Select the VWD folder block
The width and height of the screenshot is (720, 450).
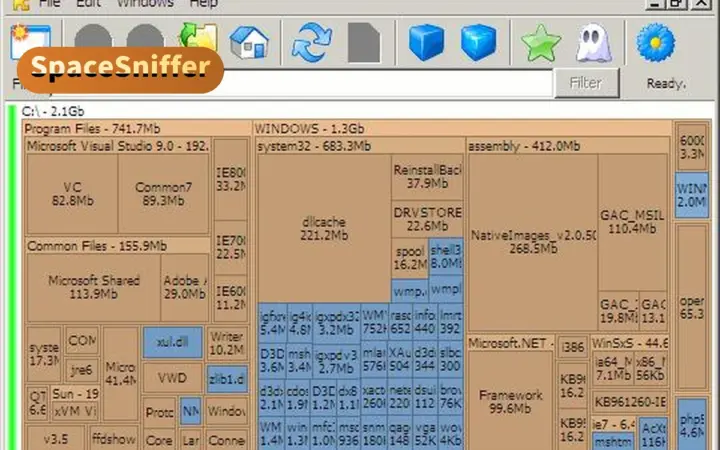(172, 378)
